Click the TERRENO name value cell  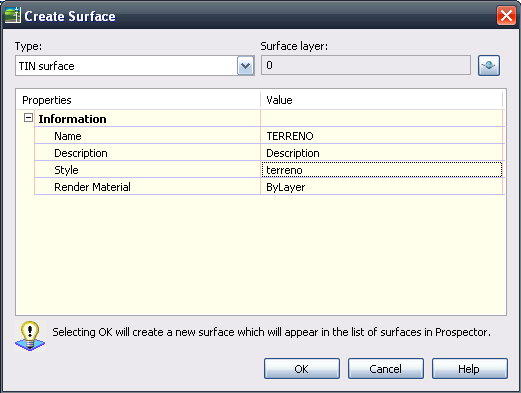pos(382,136)
